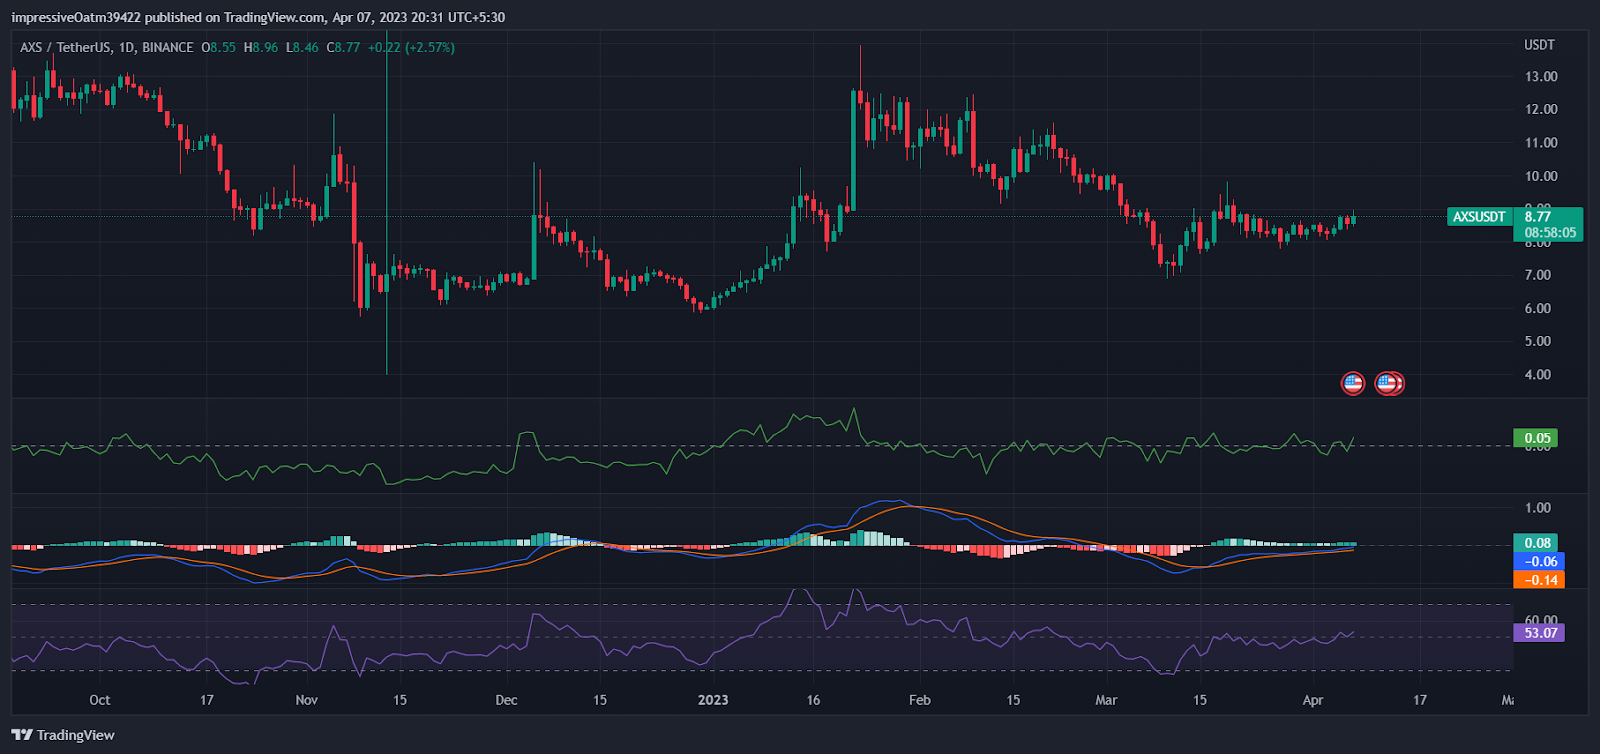The image size is (1600, 754).
Task: Click the USDT currency label on price axis
Action: [x=1539, y=45]
